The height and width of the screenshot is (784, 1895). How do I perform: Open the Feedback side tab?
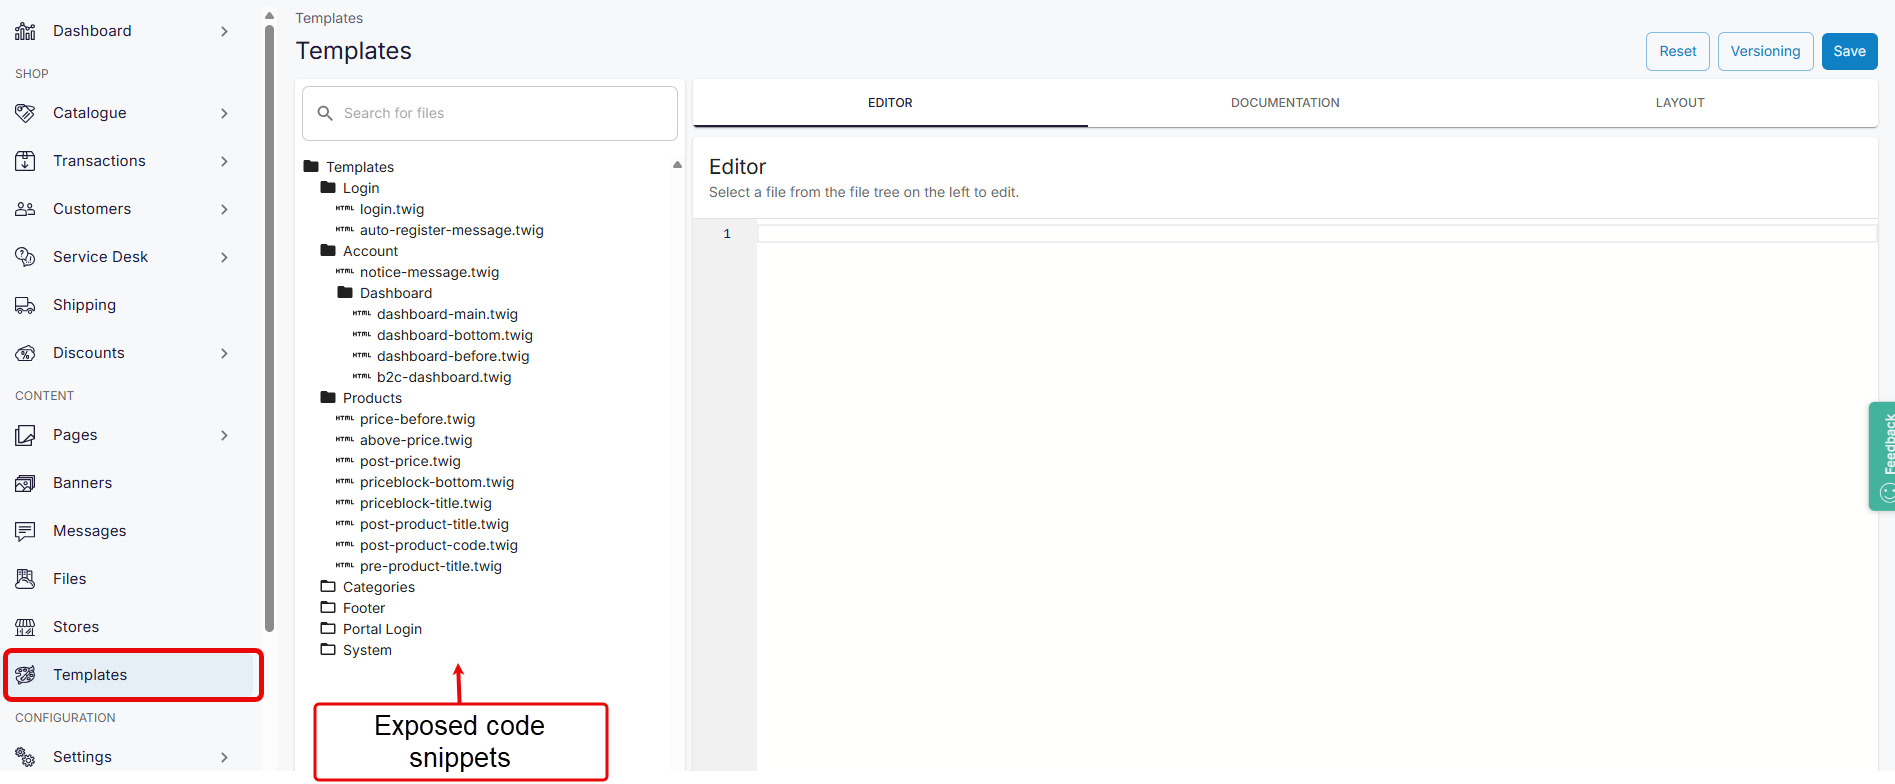point(1882,456)
